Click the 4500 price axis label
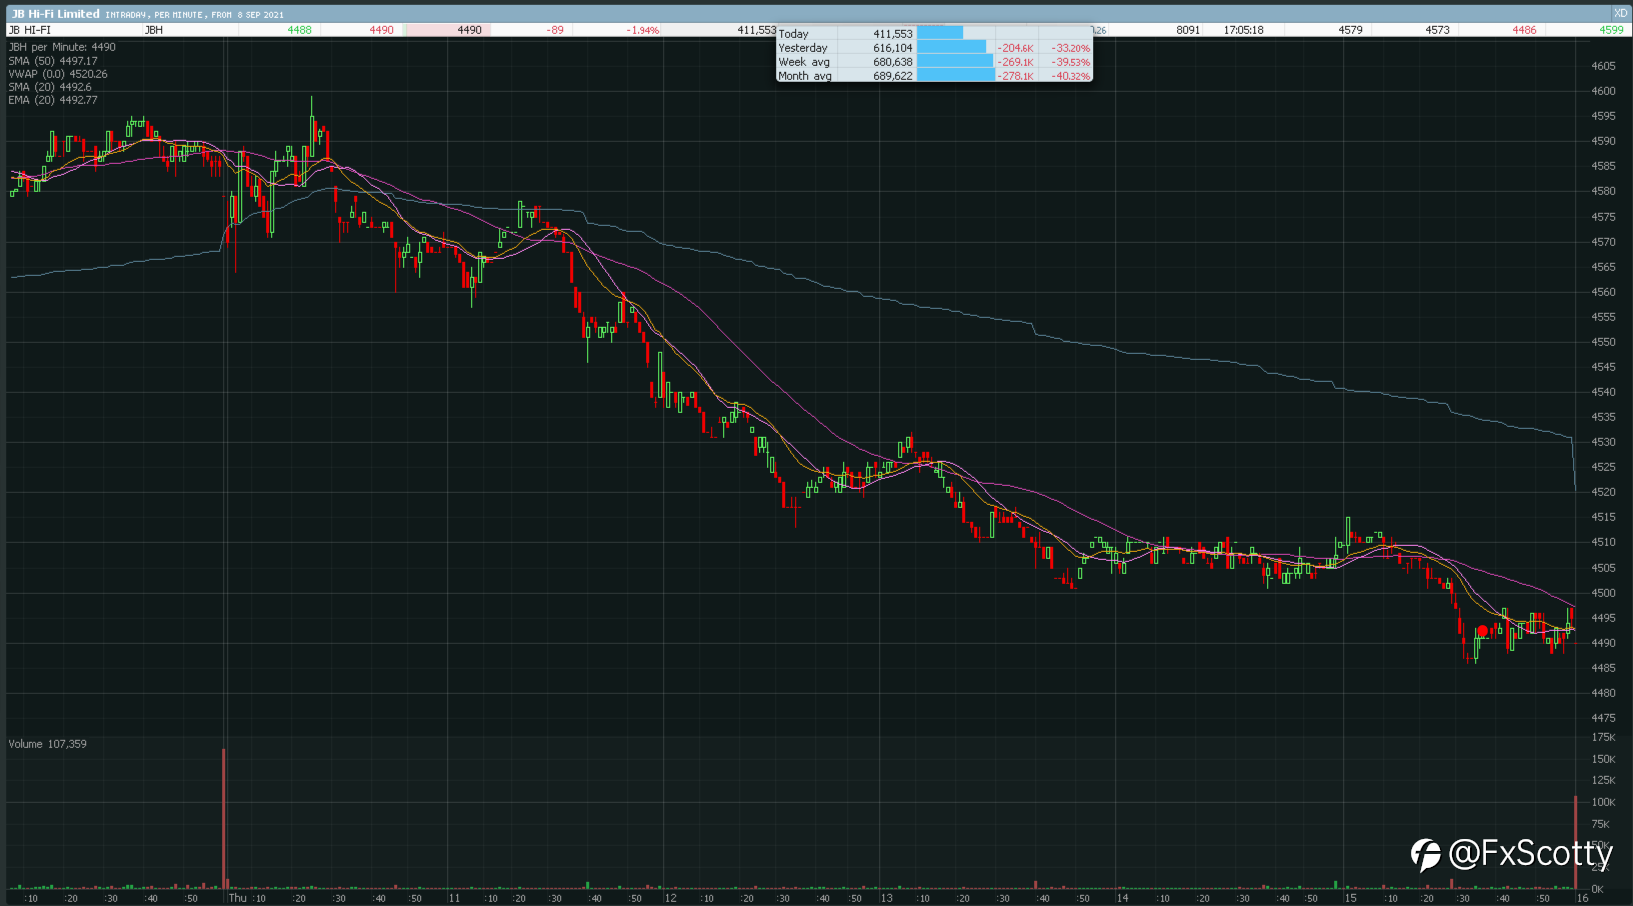Image resolution: width=1633 pixels, height=906 pixels. 1603,593
